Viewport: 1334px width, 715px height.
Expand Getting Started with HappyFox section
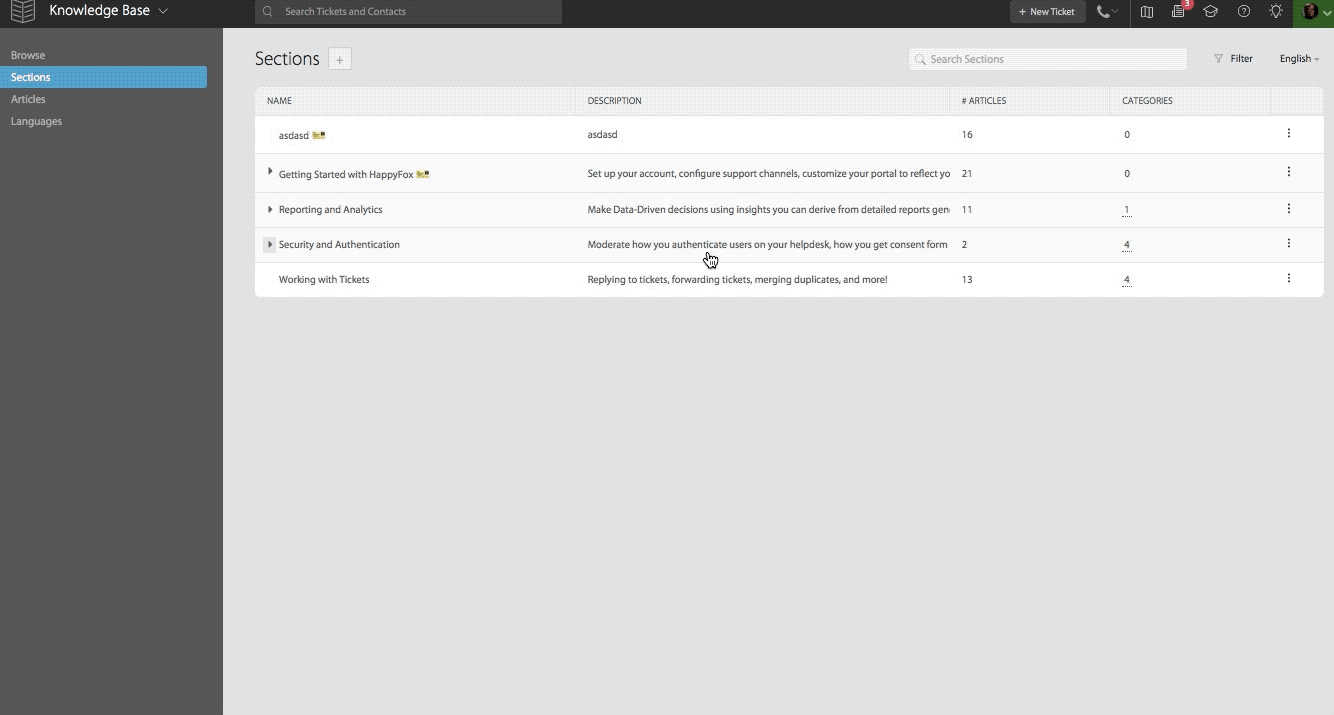coord(270,172)
